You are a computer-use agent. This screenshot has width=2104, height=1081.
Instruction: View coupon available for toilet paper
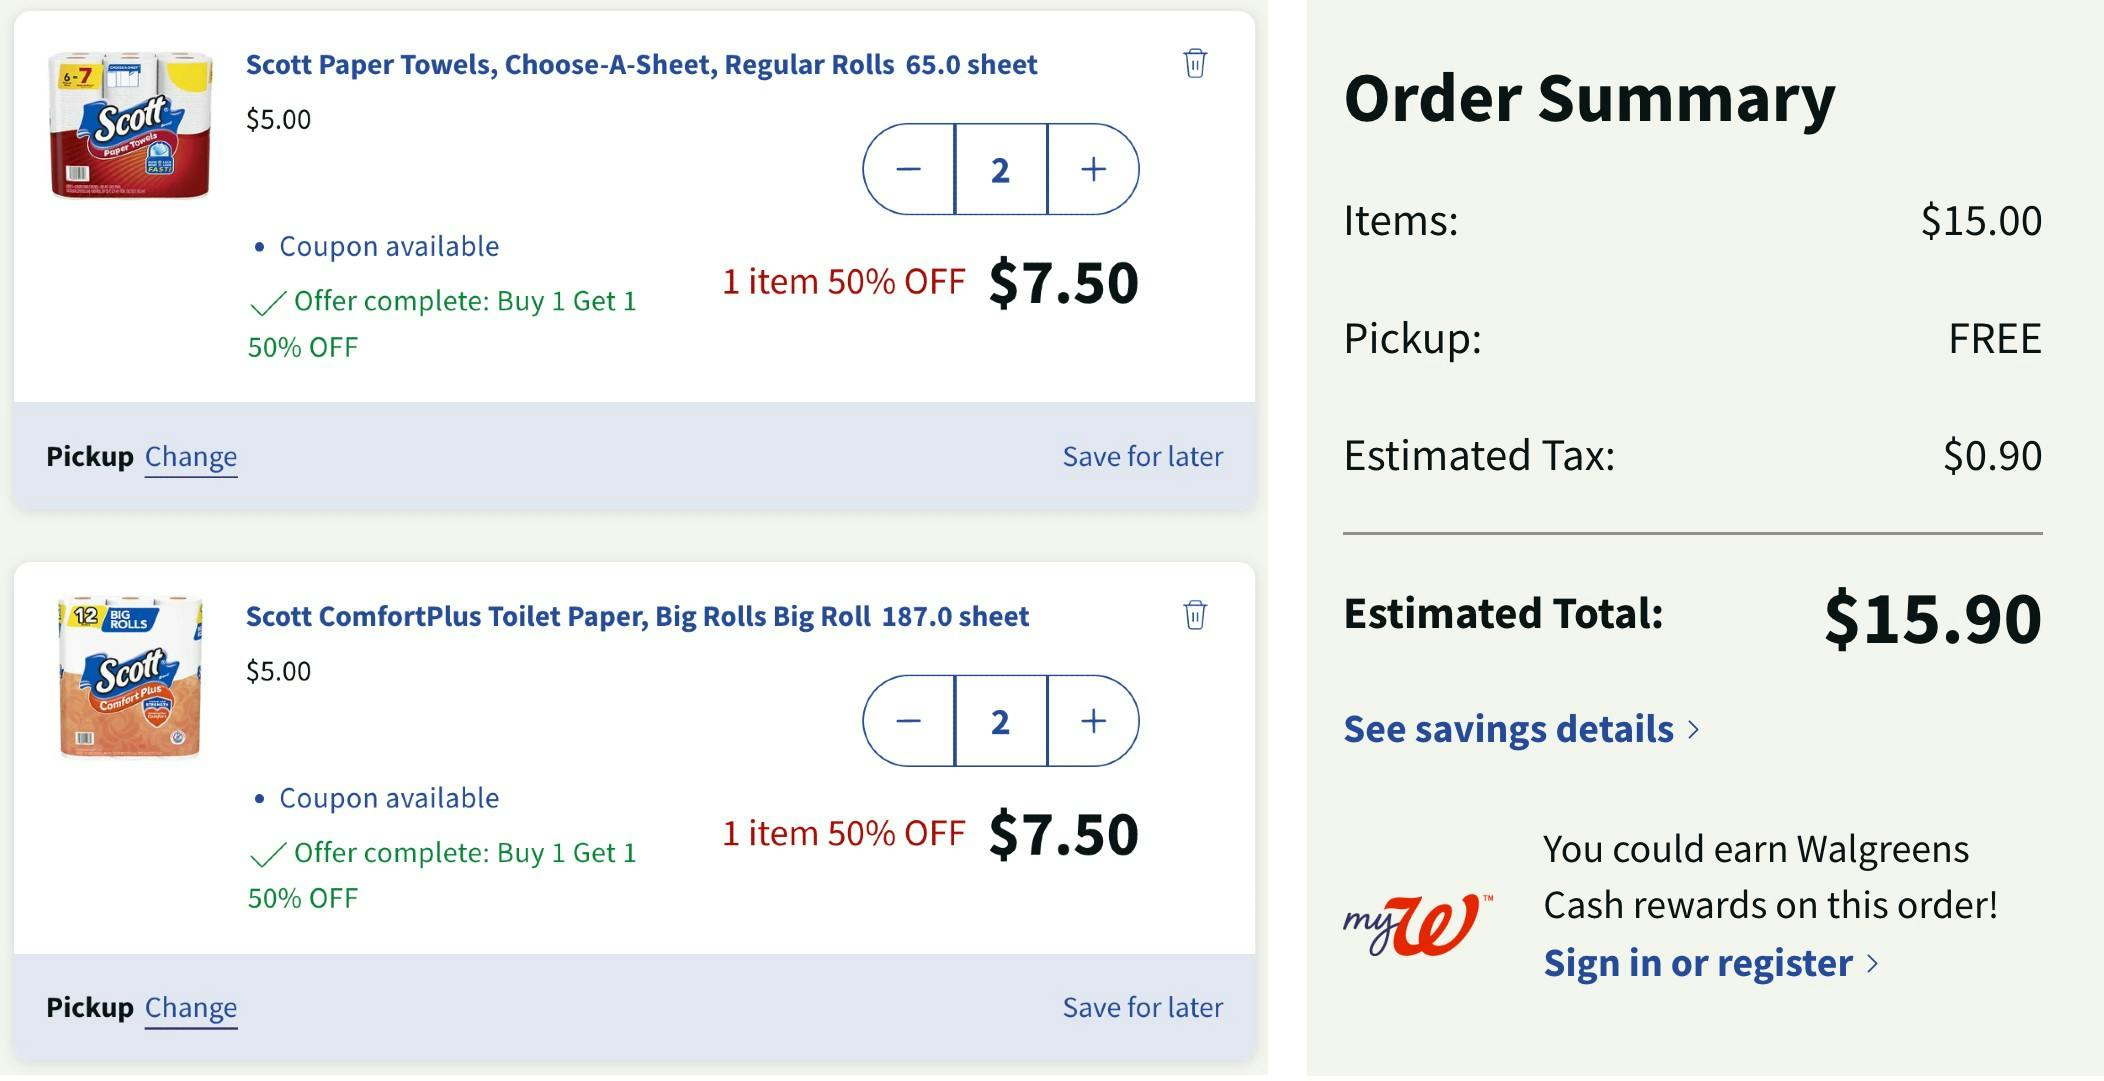388,798
